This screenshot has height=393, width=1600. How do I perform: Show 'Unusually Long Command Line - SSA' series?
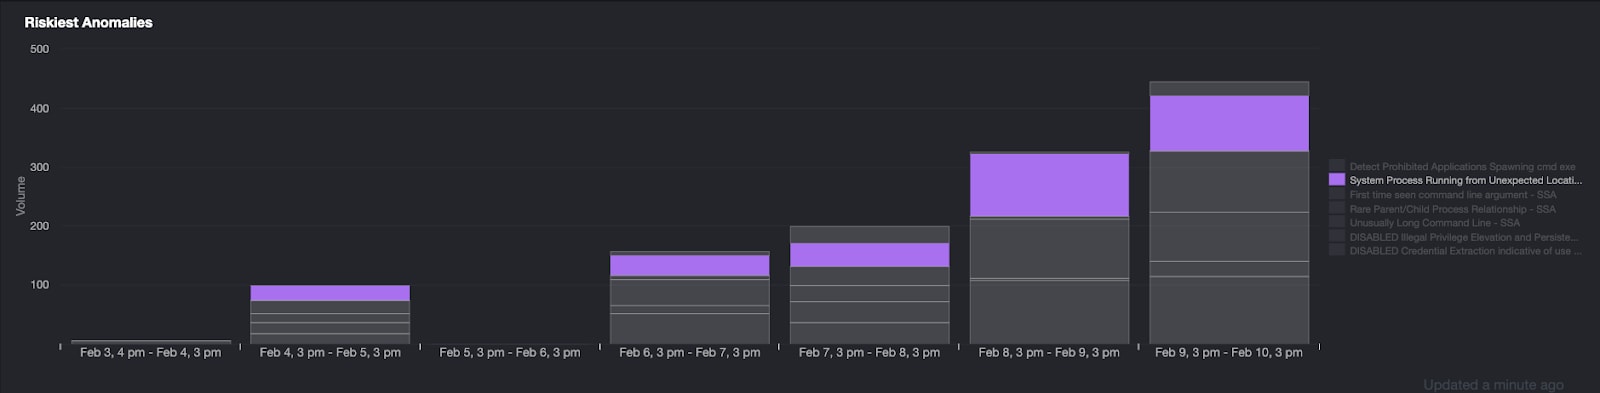tap(1434, 223)
